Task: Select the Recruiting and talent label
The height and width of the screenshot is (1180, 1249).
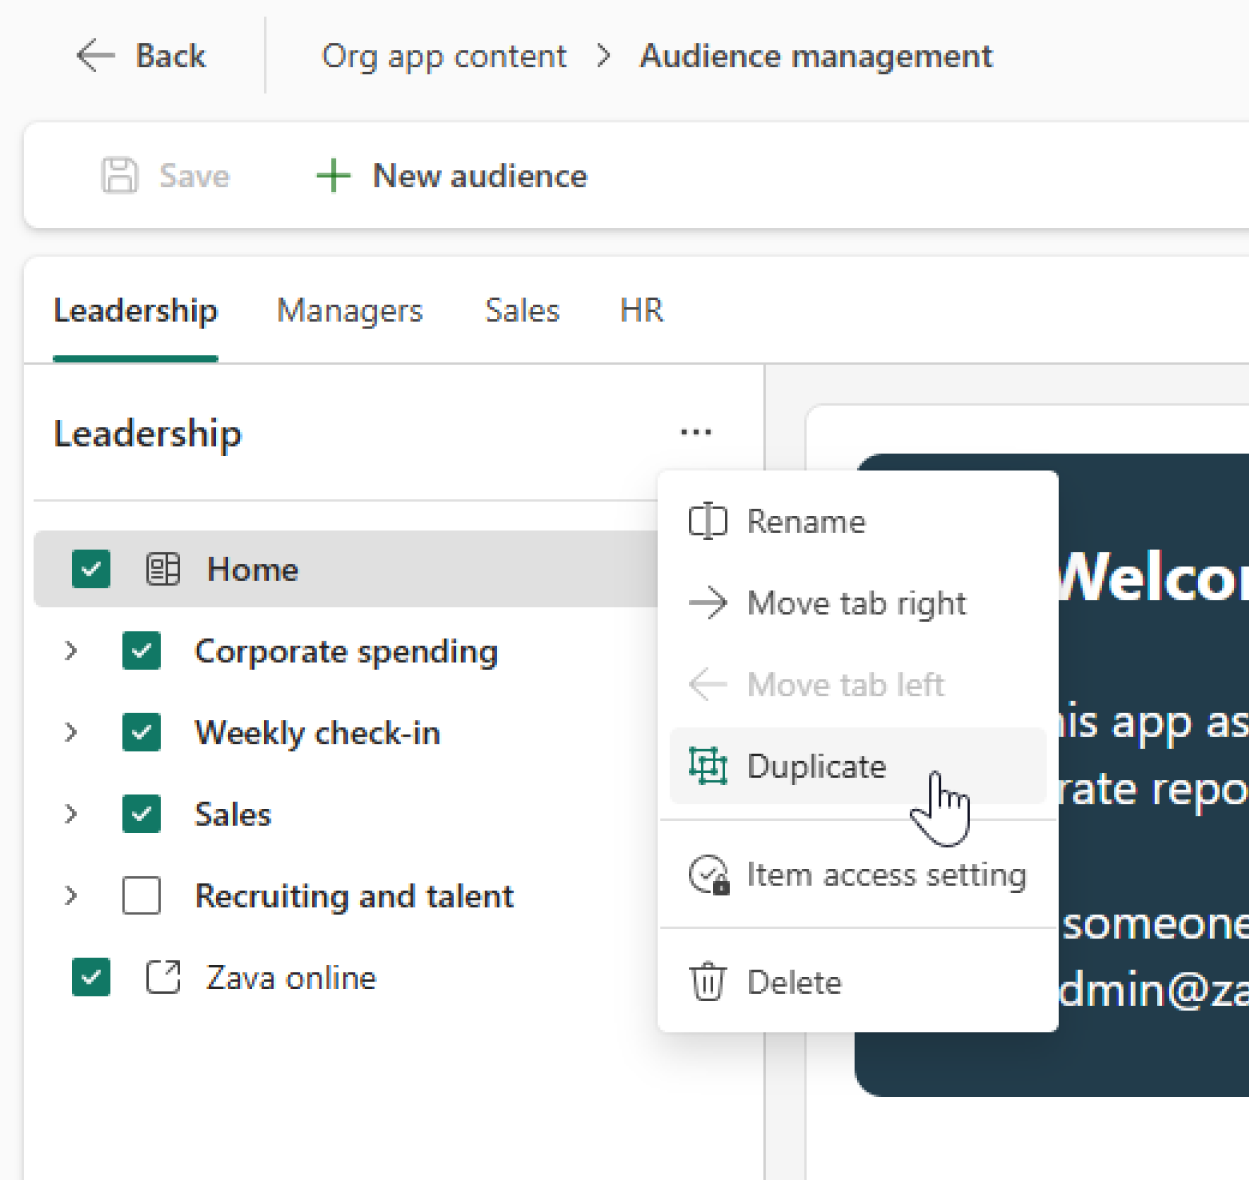Action: coord(354,896)
